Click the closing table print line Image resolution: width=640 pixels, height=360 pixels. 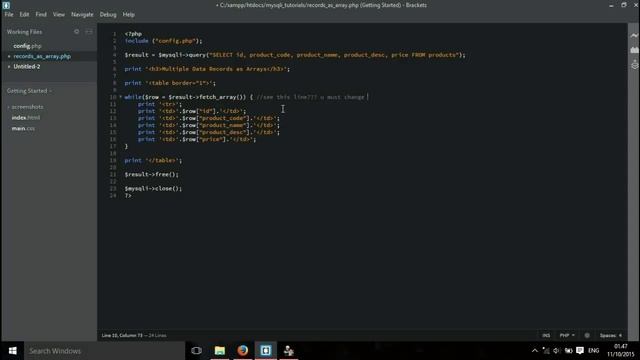(x=153, y=160)
